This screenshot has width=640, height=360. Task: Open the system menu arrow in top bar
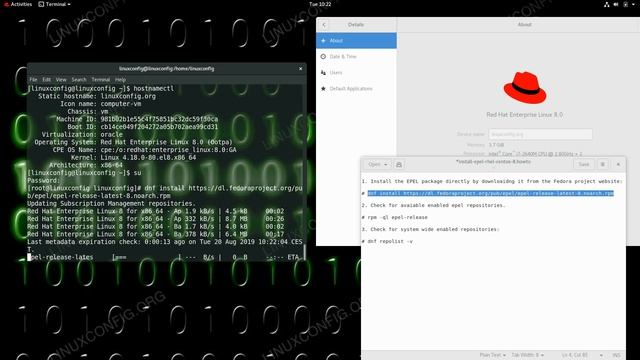coord(633,4)
